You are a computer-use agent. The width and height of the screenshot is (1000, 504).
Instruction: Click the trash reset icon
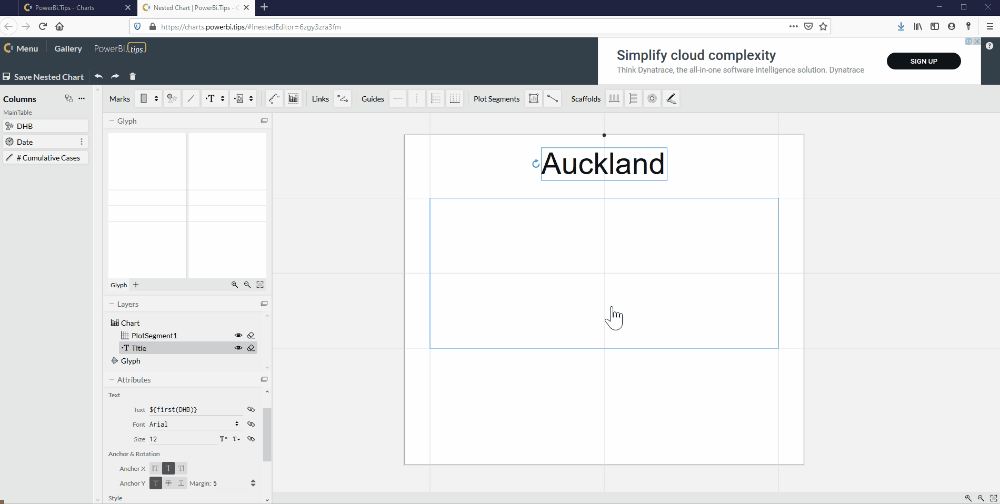133,76
